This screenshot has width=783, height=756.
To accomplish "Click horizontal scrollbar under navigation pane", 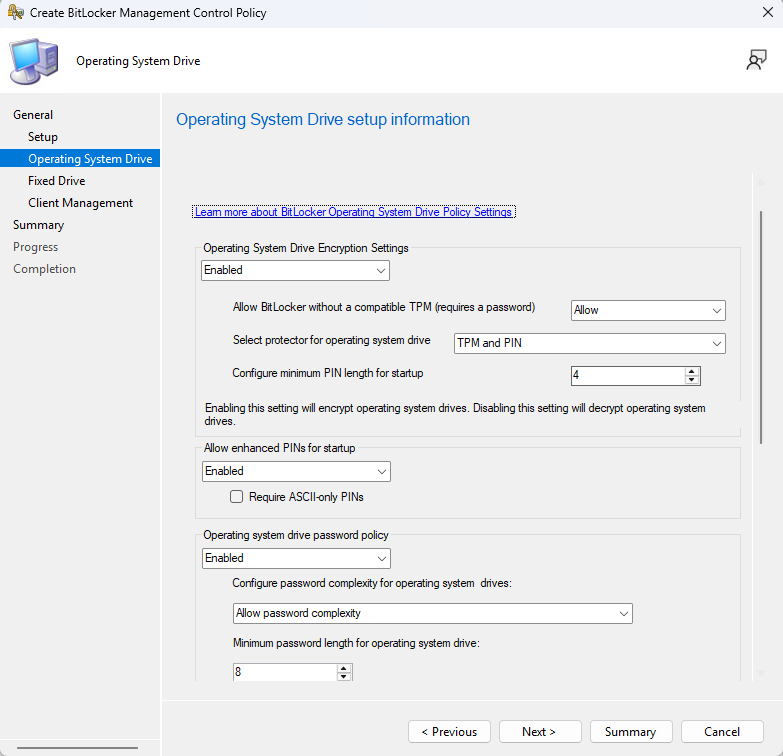I will coord(77,748).
